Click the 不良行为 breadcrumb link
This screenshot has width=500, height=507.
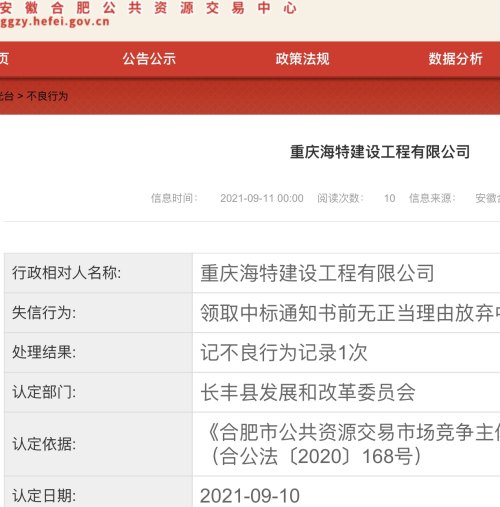coord(47,96)
